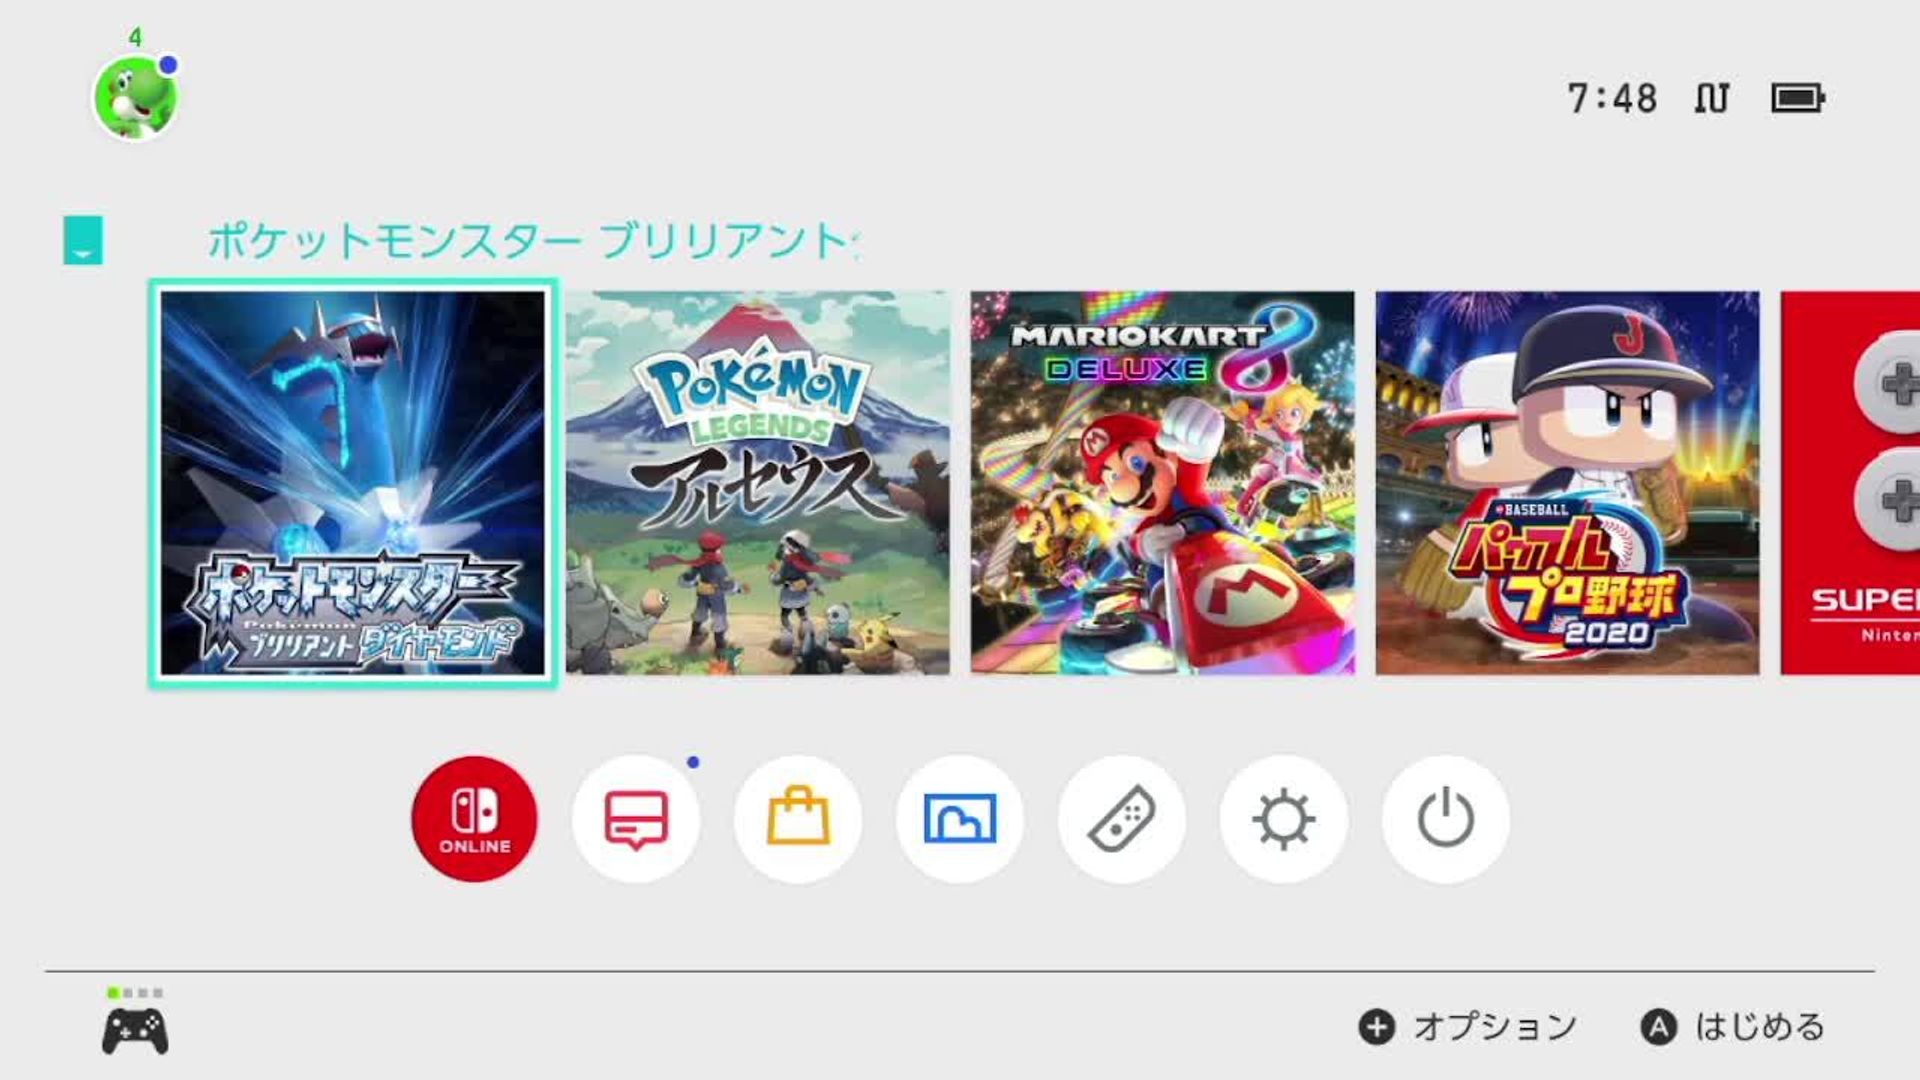Open the Power sleep icon

tap(1446, 819)
